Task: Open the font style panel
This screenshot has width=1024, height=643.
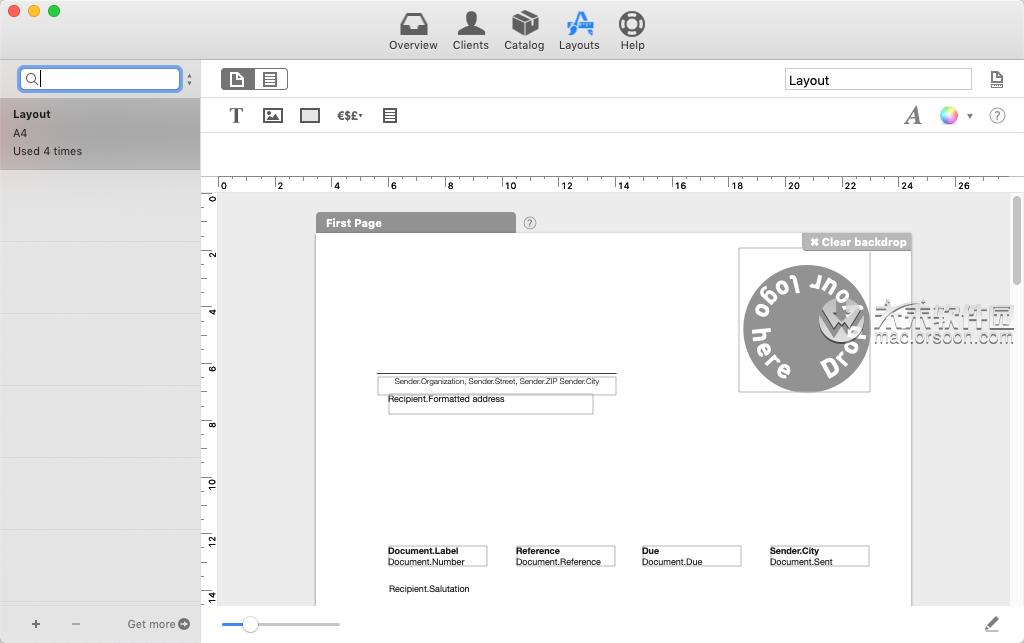Action: coord(912,116)
